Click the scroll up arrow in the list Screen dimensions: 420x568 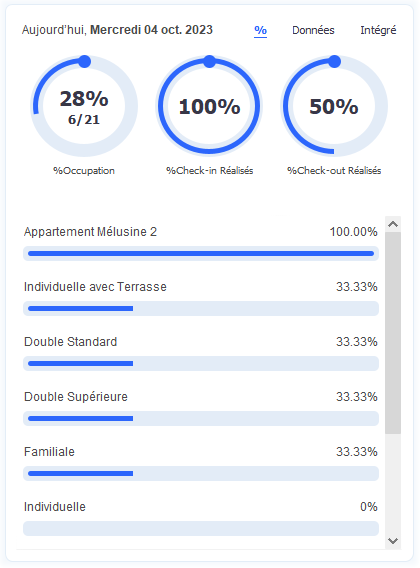click(x=393, y=224)
